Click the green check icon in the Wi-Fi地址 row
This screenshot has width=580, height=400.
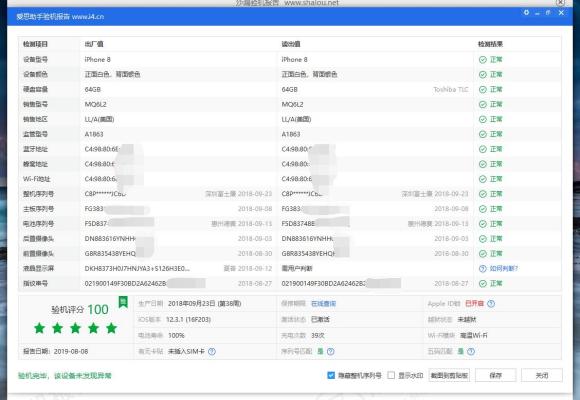tap(483, 179)
